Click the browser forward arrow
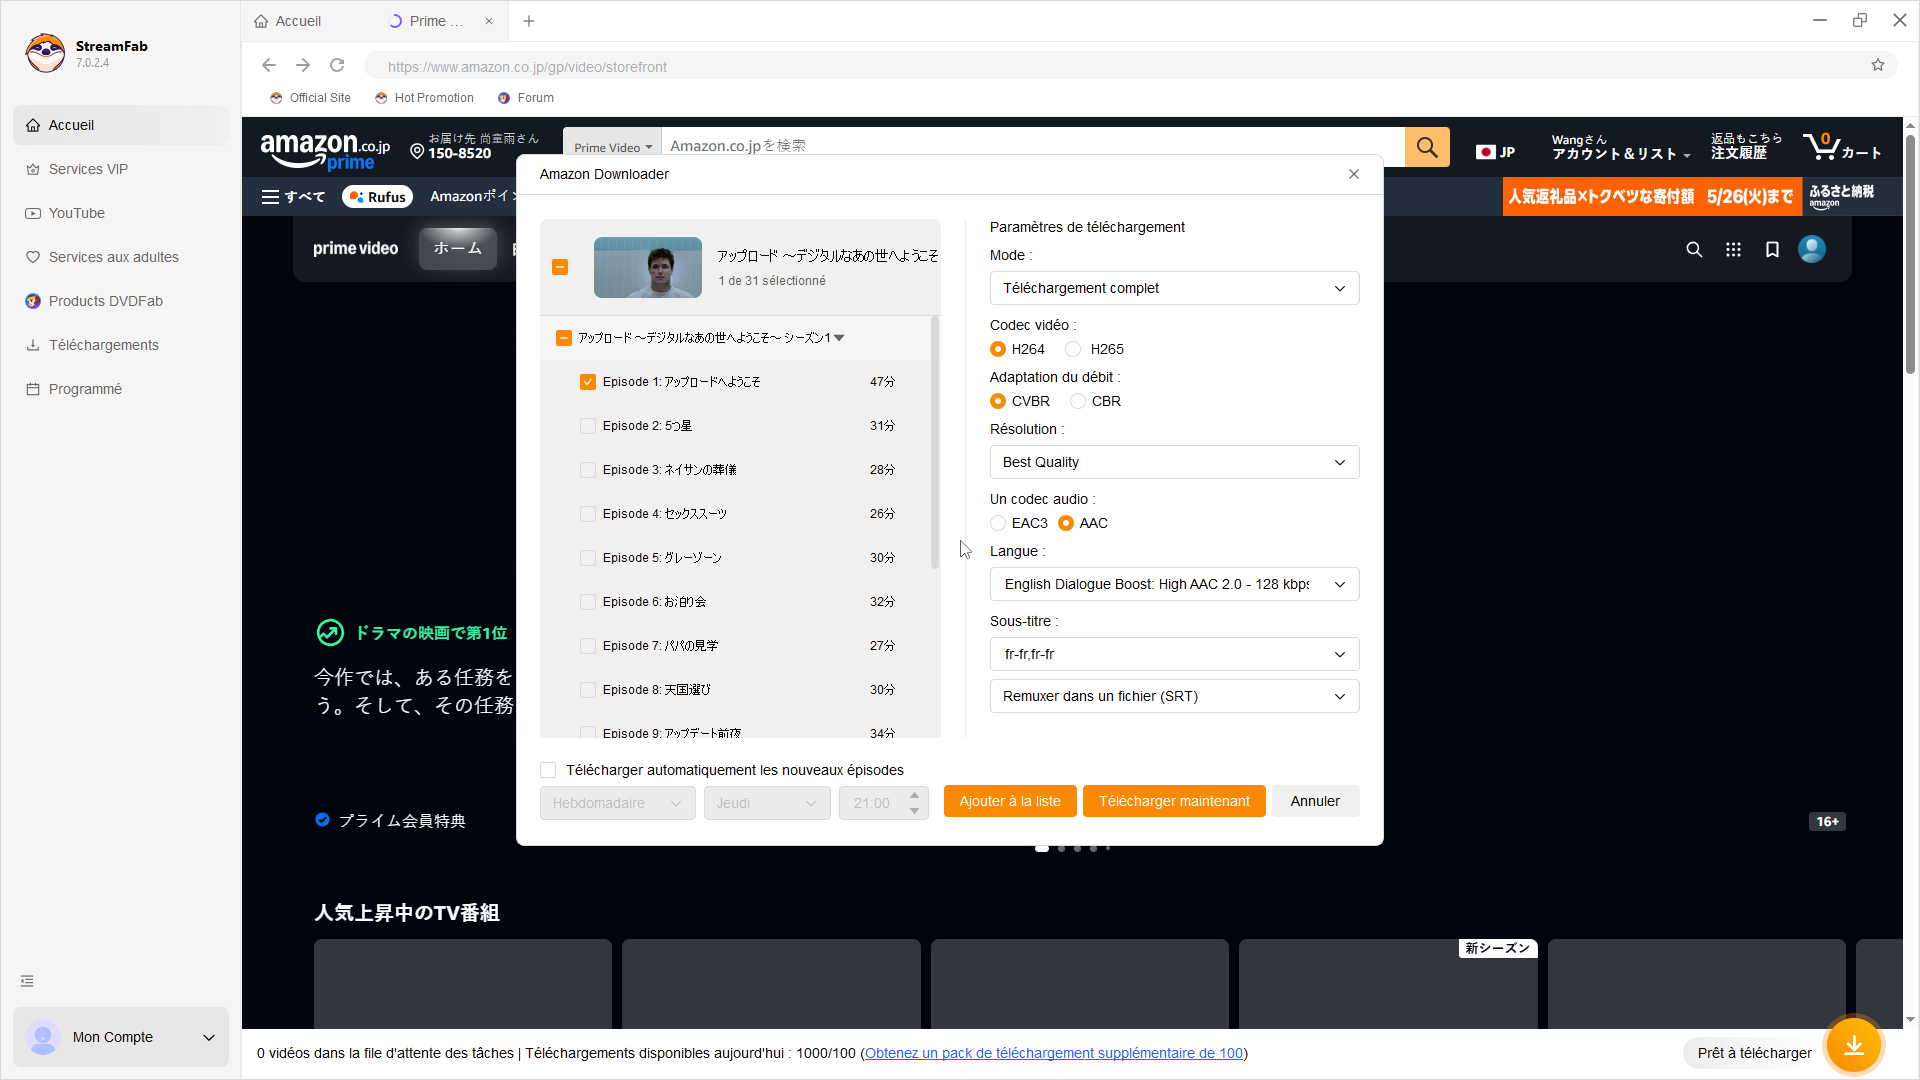Viewport: 1920px width, 1080px height. click(303, 65)
